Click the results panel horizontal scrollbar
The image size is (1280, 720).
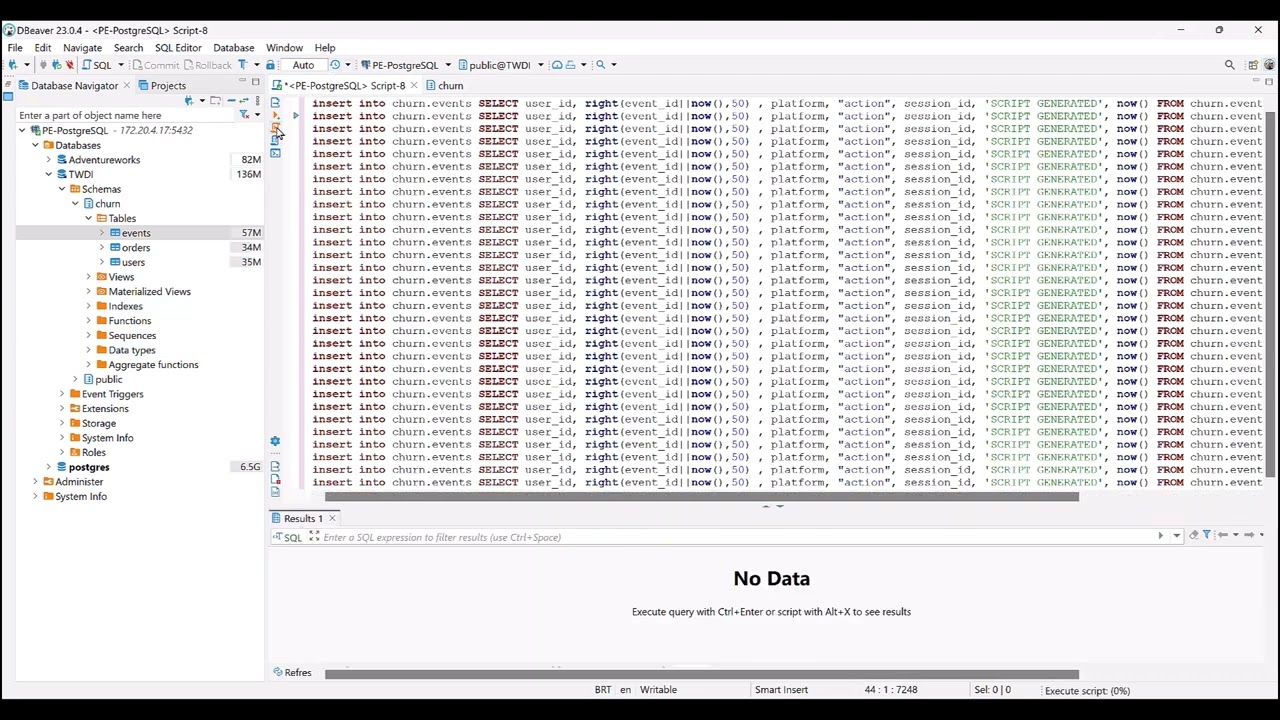pyautogui.click(x=702, y=674)
